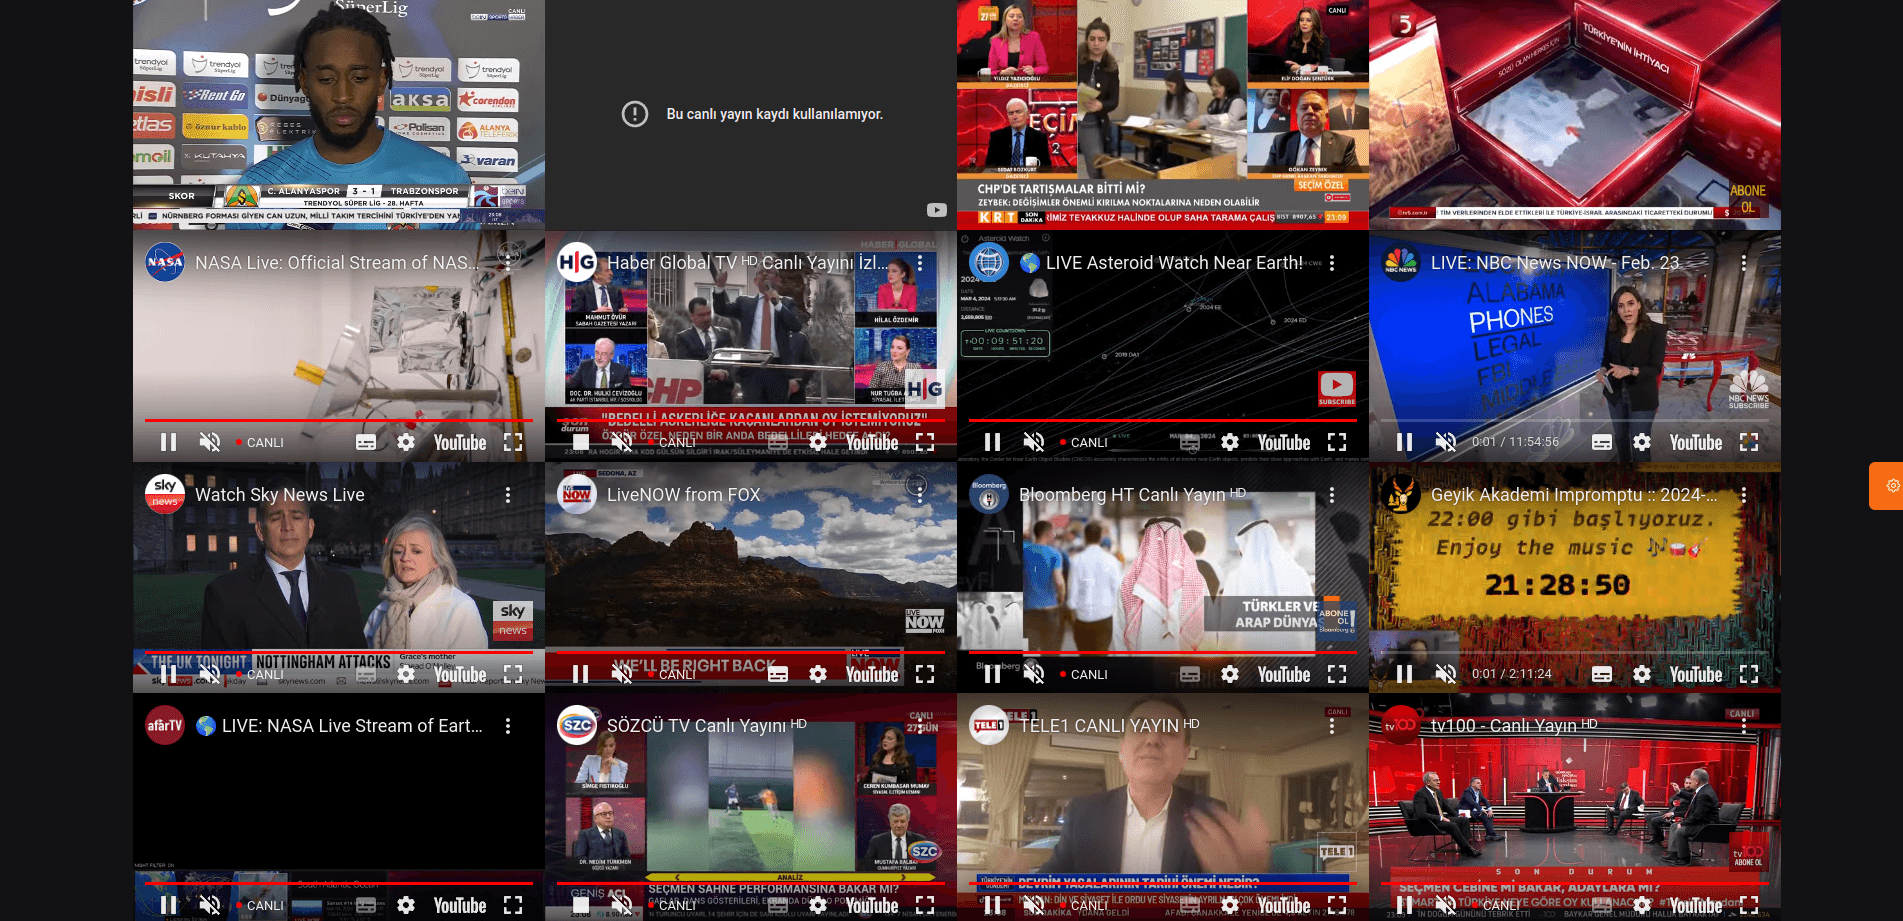This screenshot has height=921, width=1903.
Task: Unmute the LIVE Asteroid Watch player
Action: point(1034,442)
